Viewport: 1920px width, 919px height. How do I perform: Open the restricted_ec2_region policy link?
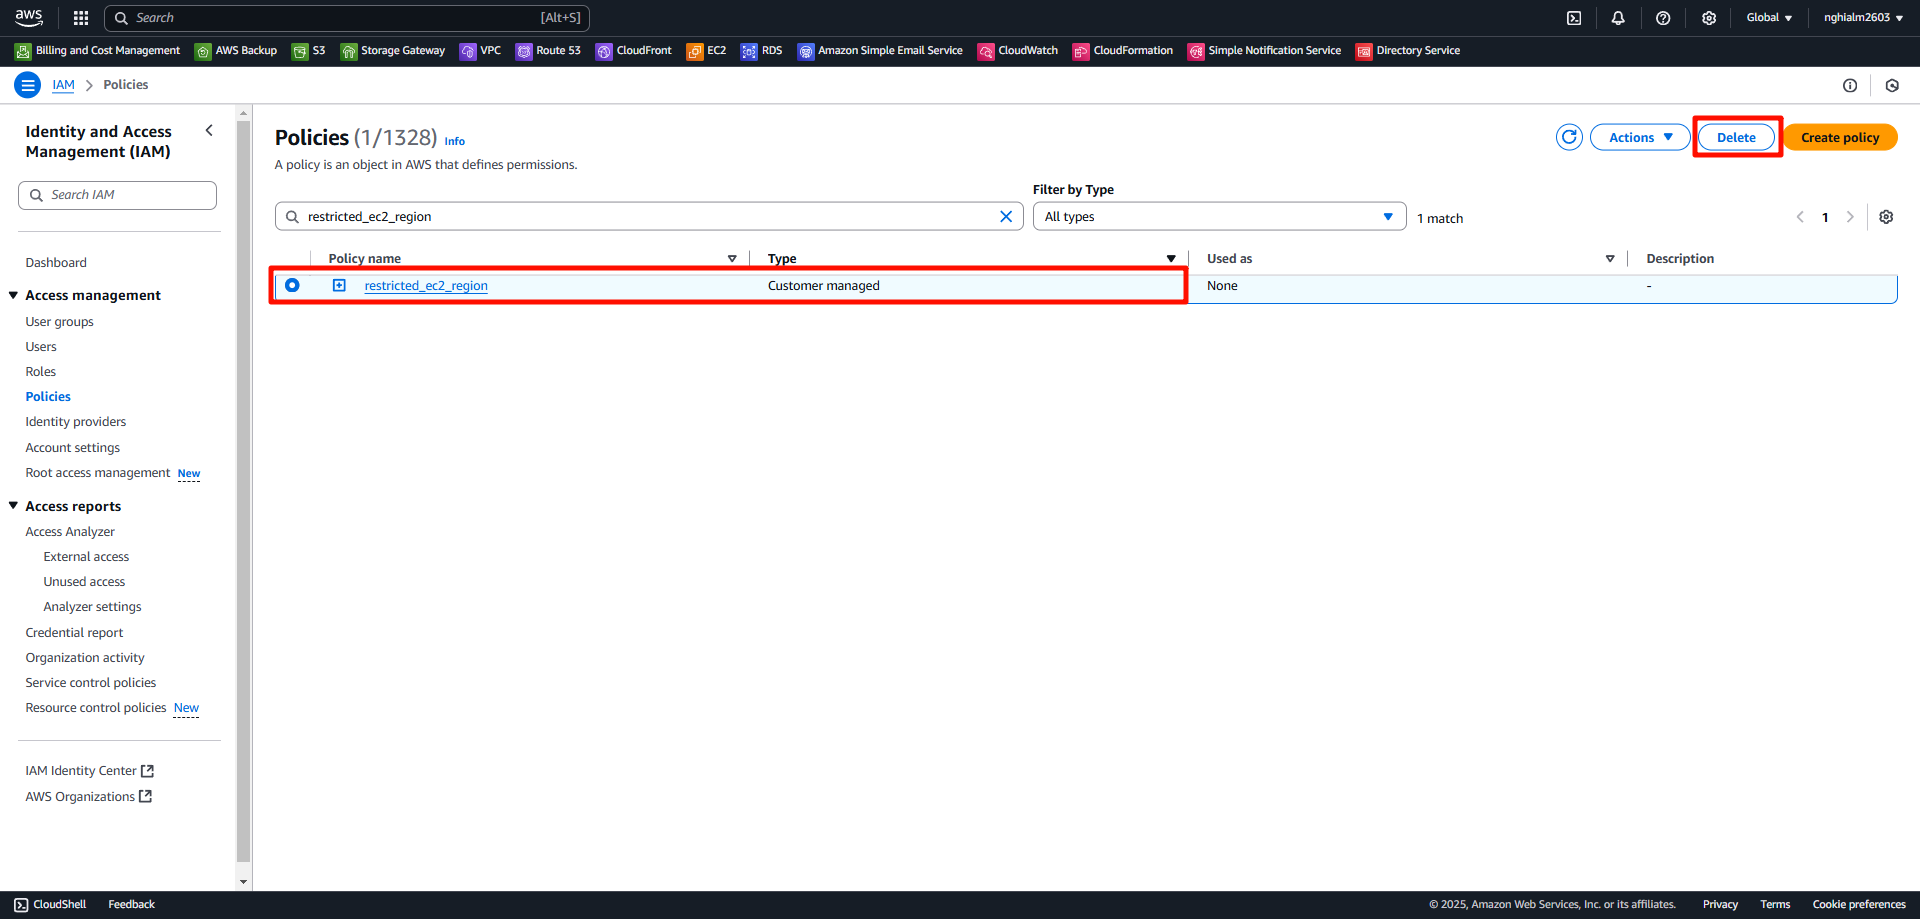pyautogui.click(x=426, y=286)
